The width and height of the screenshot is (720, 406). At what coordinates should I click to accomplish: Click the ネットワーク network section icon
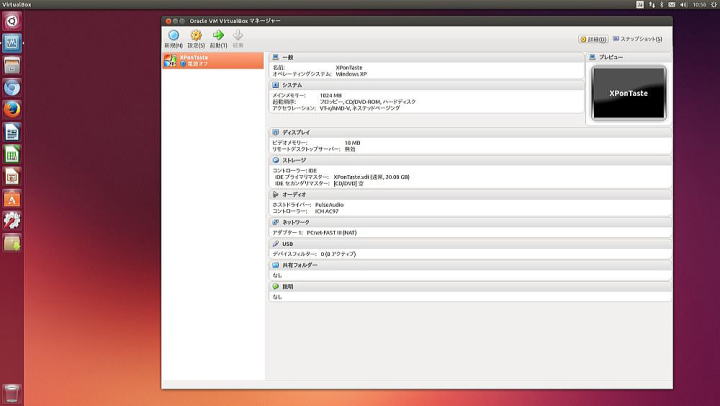pyautogui.click(x=276, y=222)
